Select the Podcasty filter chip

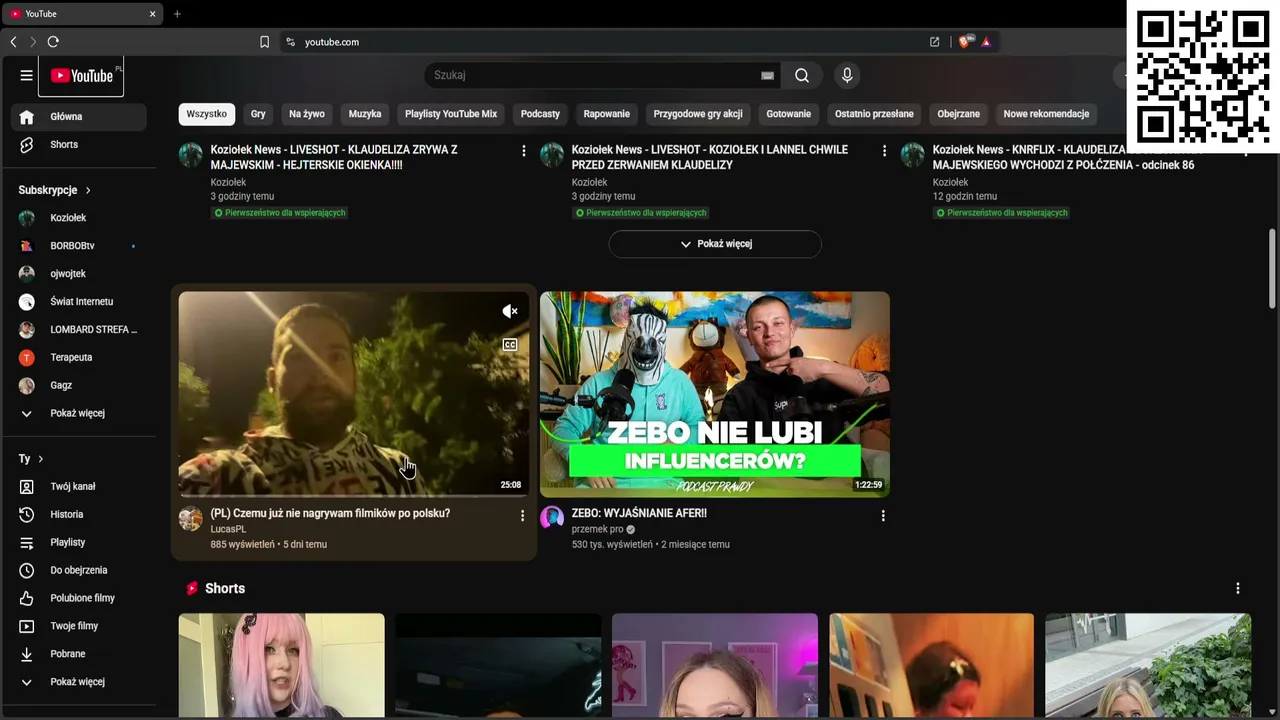click(540, 114)
